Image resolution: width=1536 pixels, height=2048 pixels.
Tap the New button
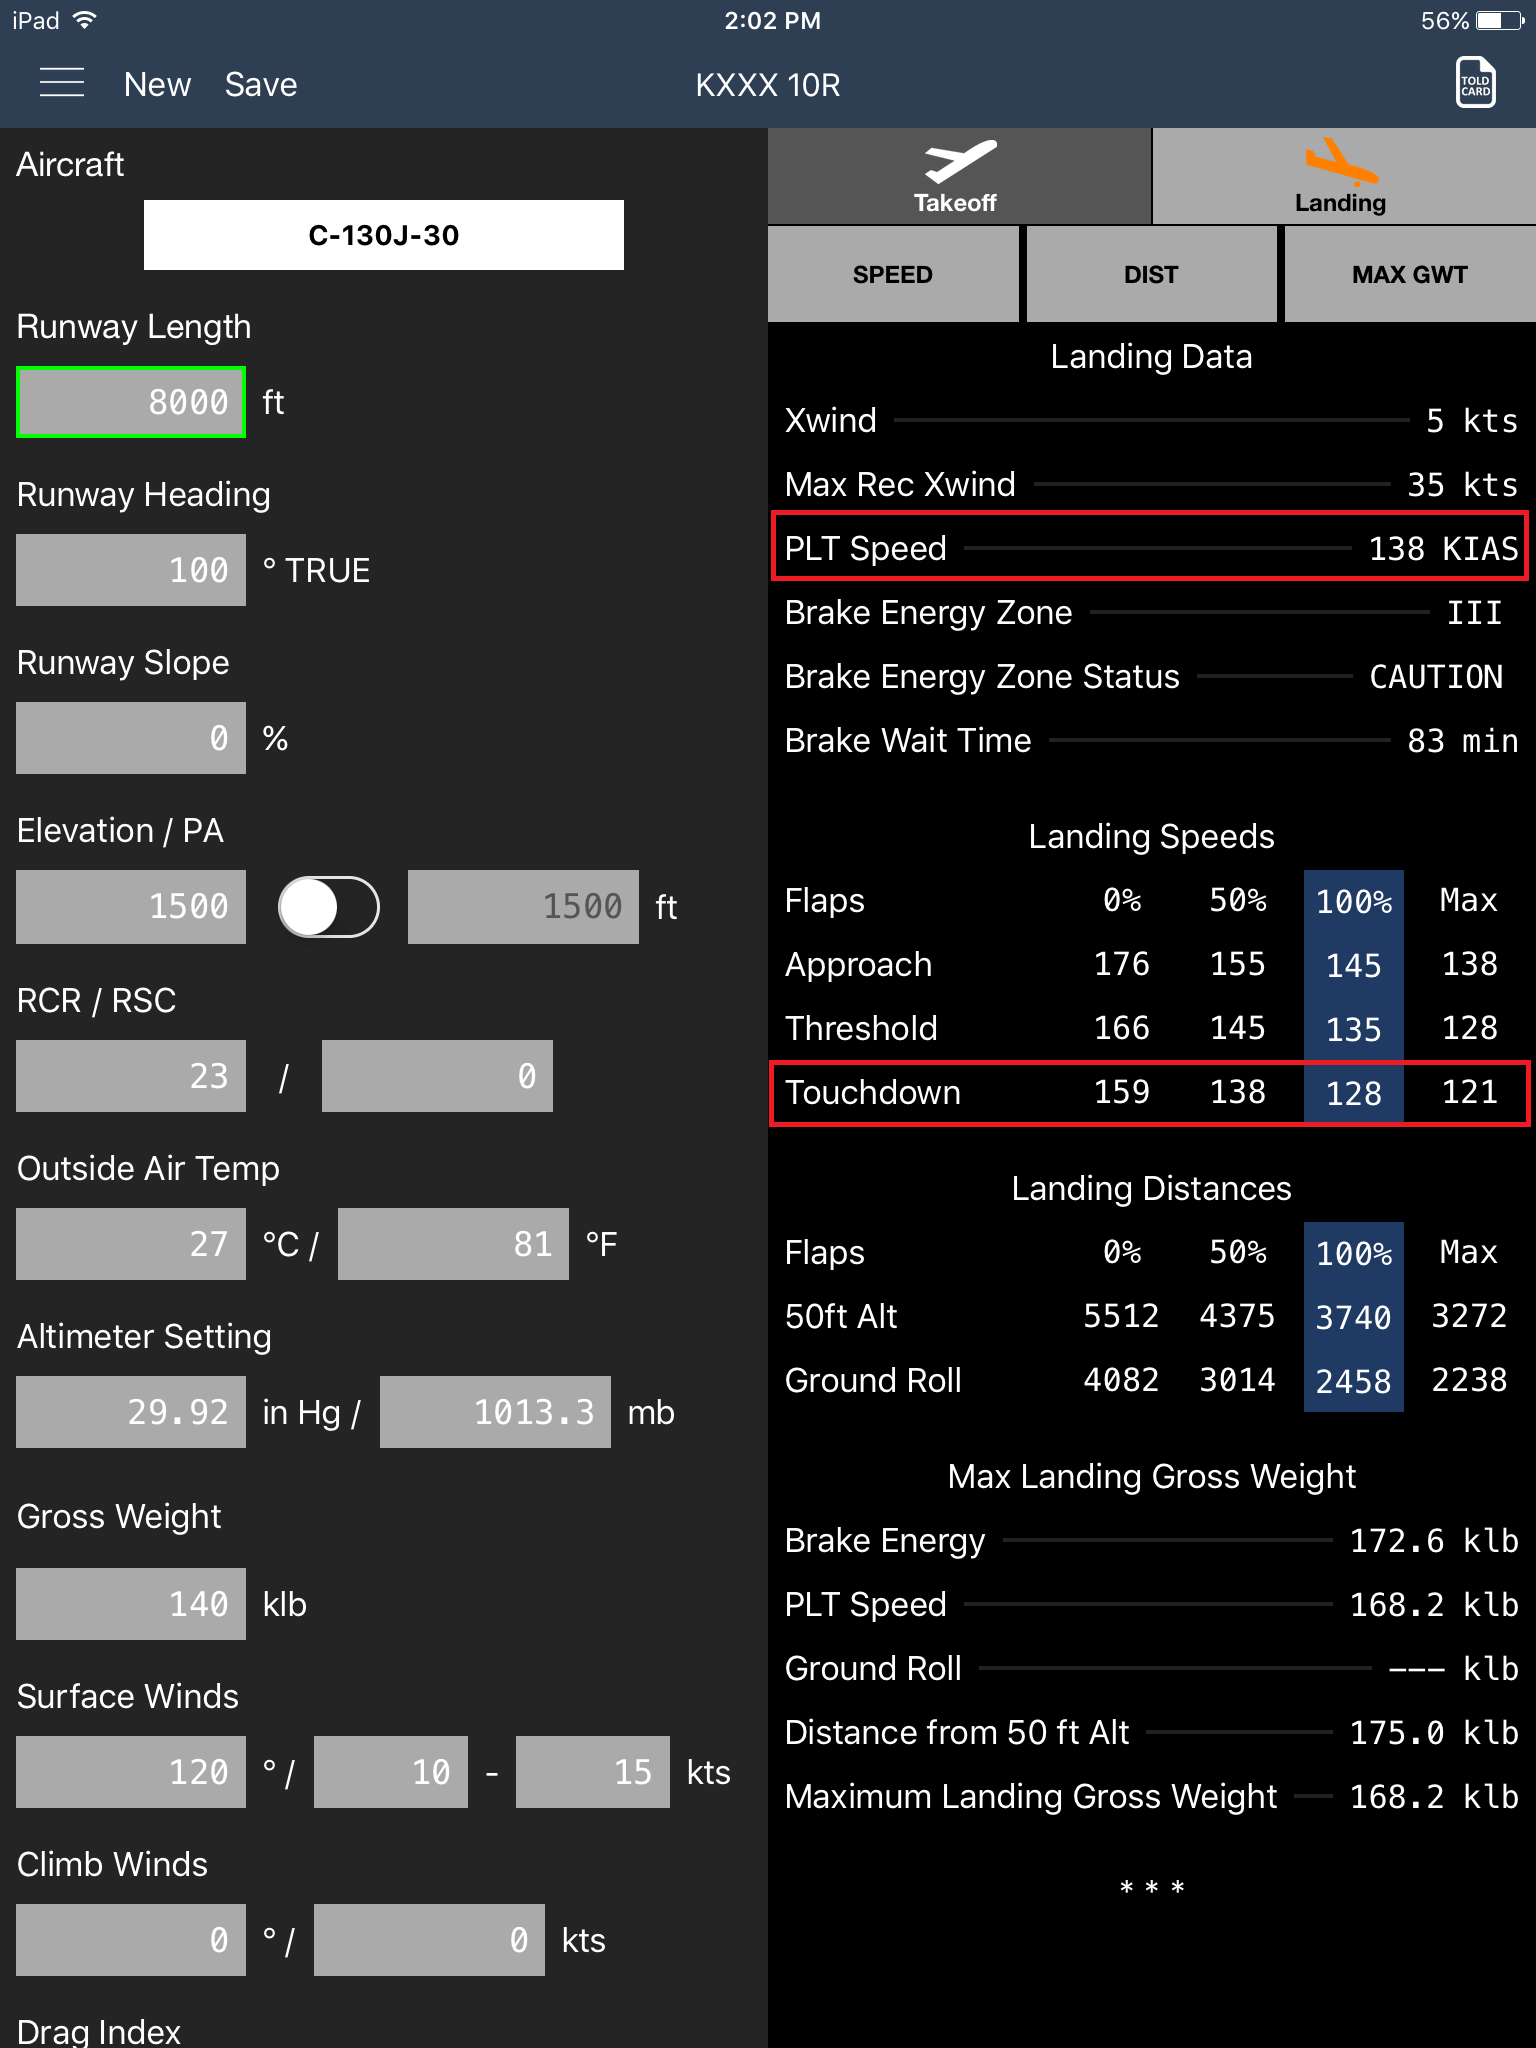point(157,85)
